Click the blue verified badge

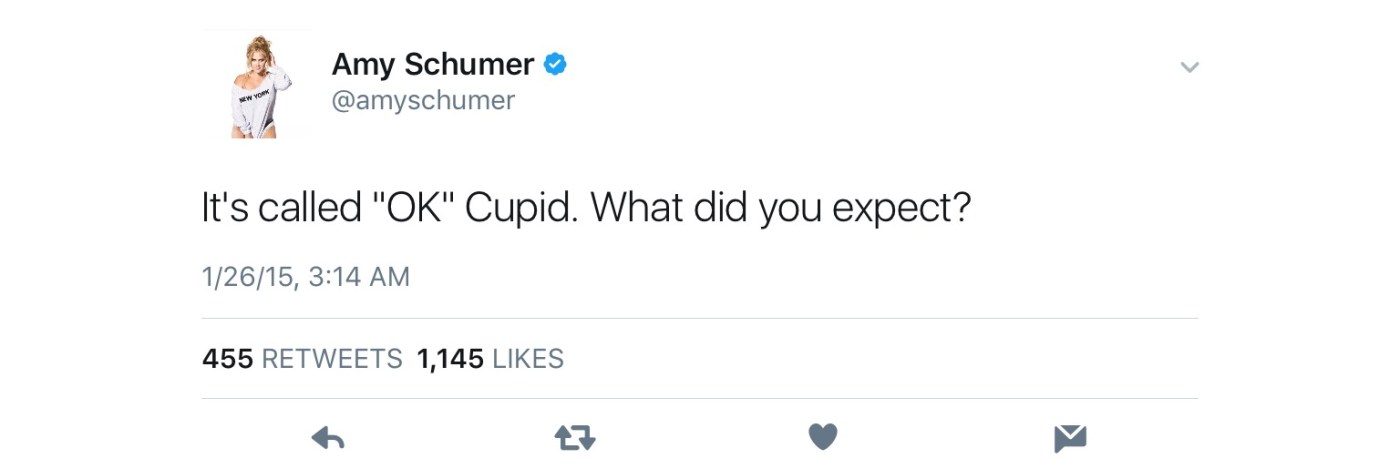555,65
